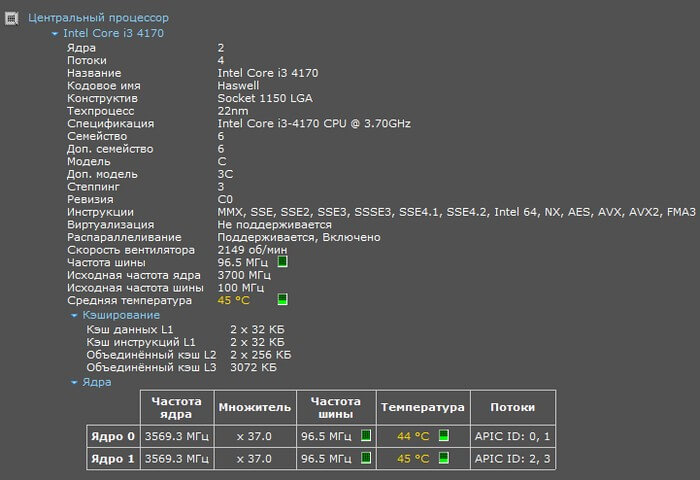700x480 pixels.
Task: Toggle temperature graph icon for Ядро 1
Action: coord(444,458)
